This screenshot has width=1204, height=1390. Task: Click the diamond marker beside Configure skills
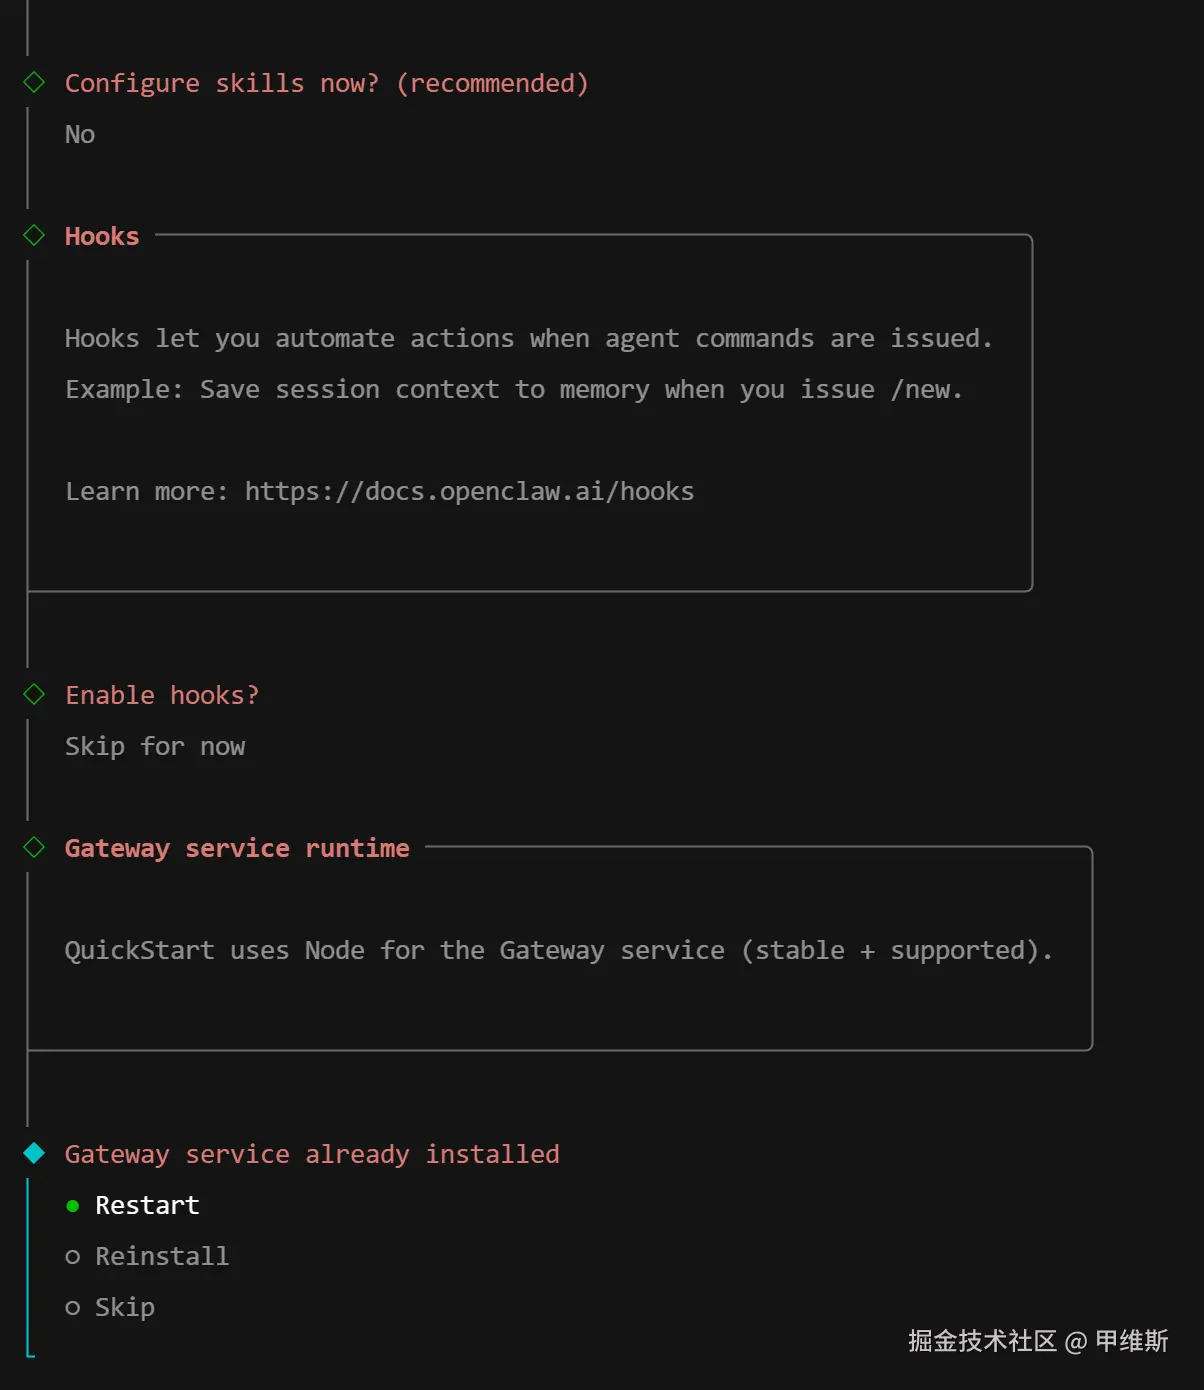pos(34,82)
